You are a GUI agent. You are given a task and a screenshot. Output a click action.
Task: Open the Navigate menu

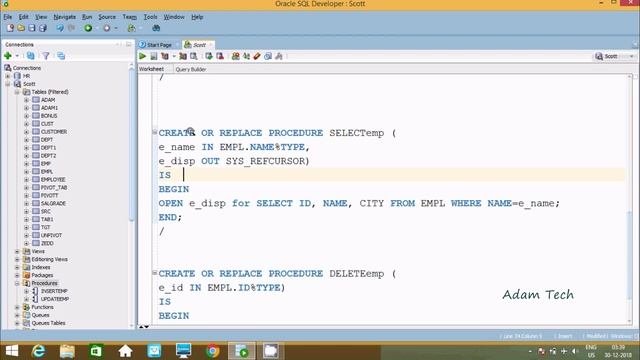coord(64,17)
